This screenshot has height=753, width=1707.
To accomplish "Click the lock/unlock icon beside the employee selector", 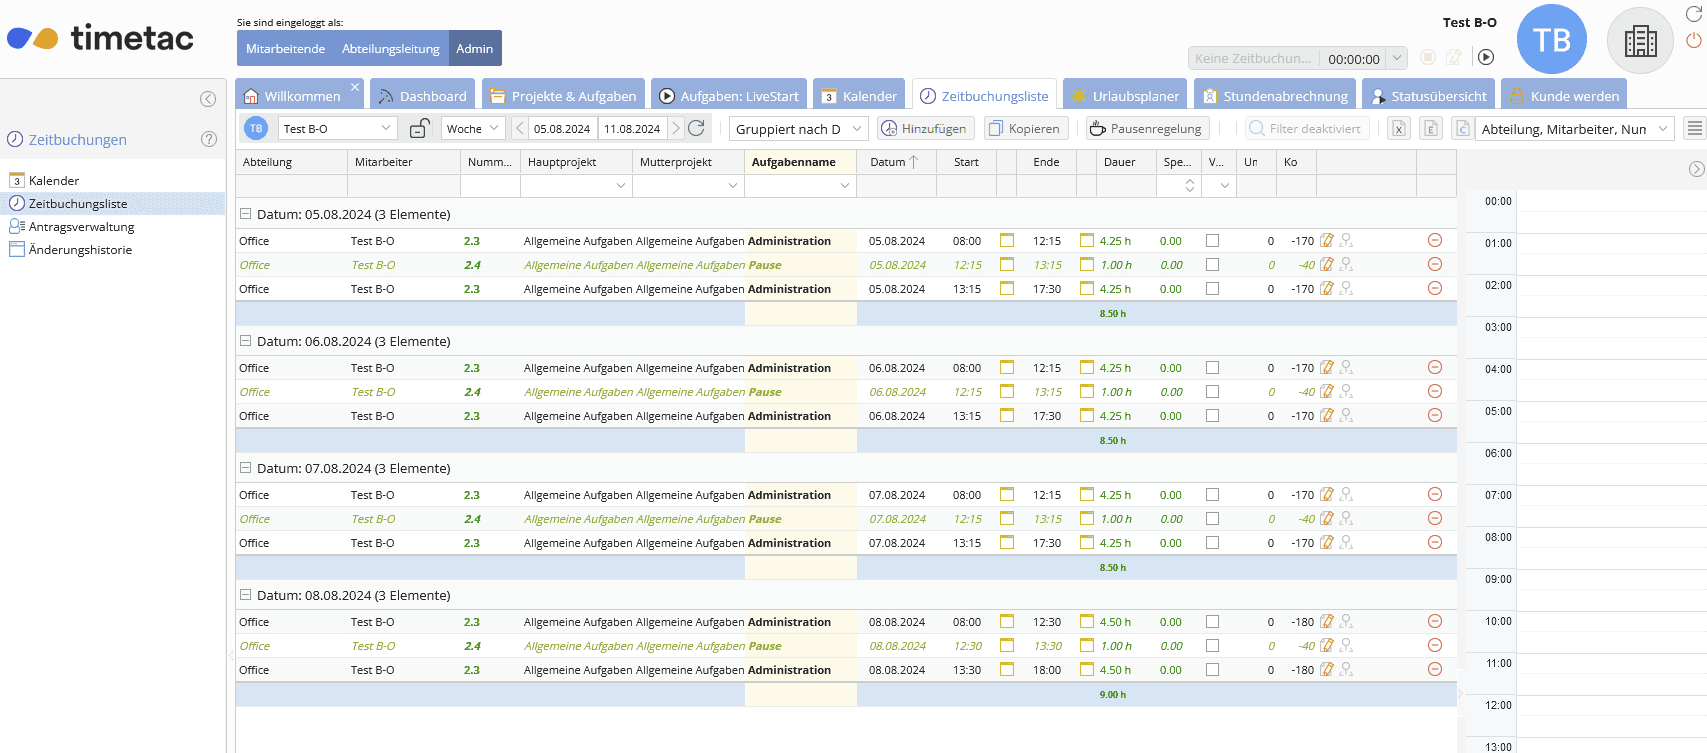I will tap(420, 128).
